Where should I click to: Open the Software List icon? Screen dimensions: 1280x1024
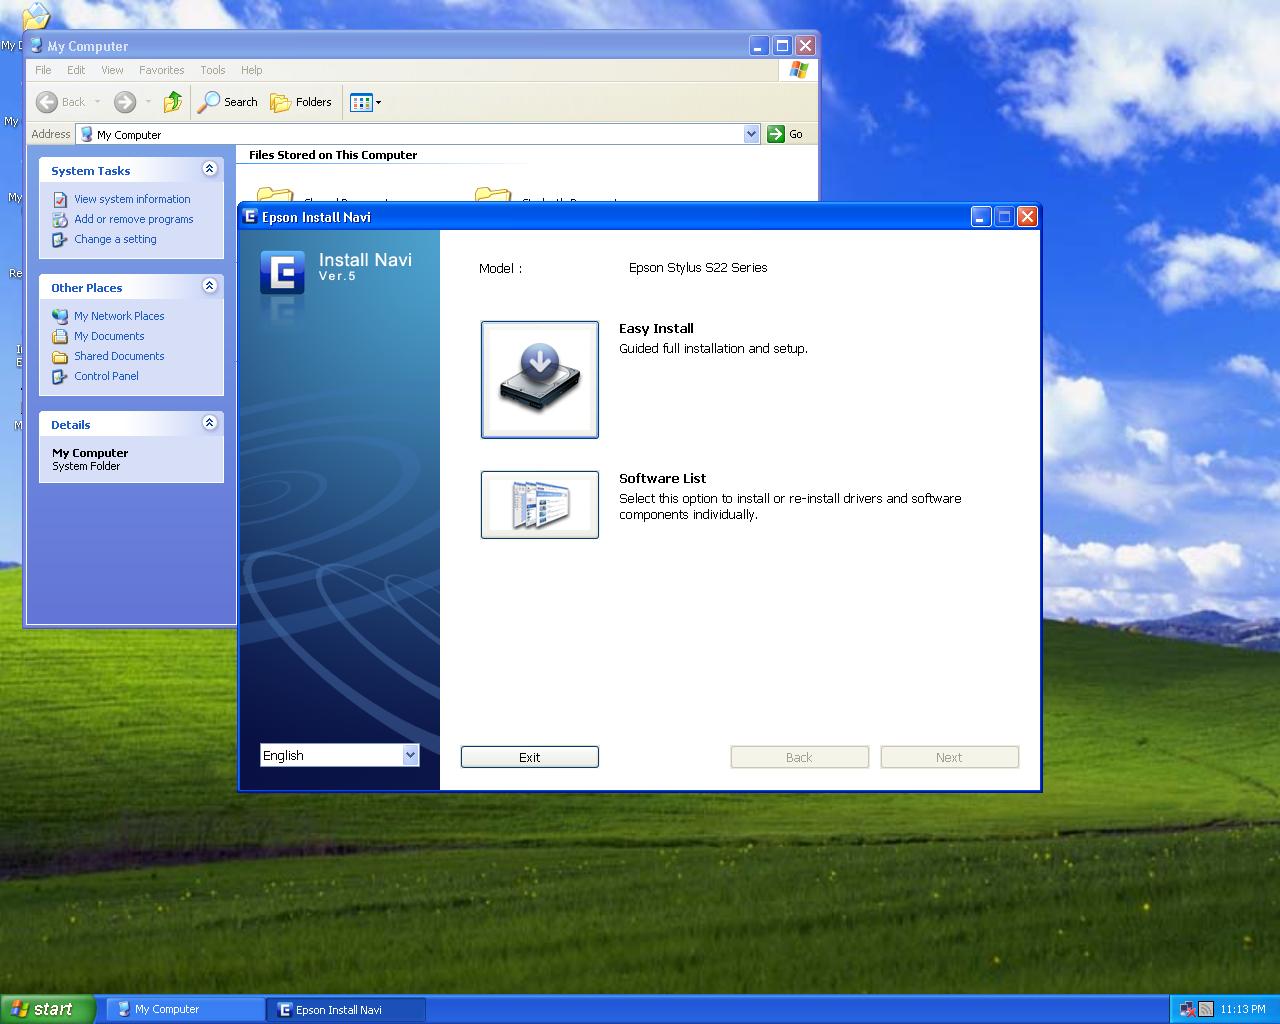click(x=539, y=505)
